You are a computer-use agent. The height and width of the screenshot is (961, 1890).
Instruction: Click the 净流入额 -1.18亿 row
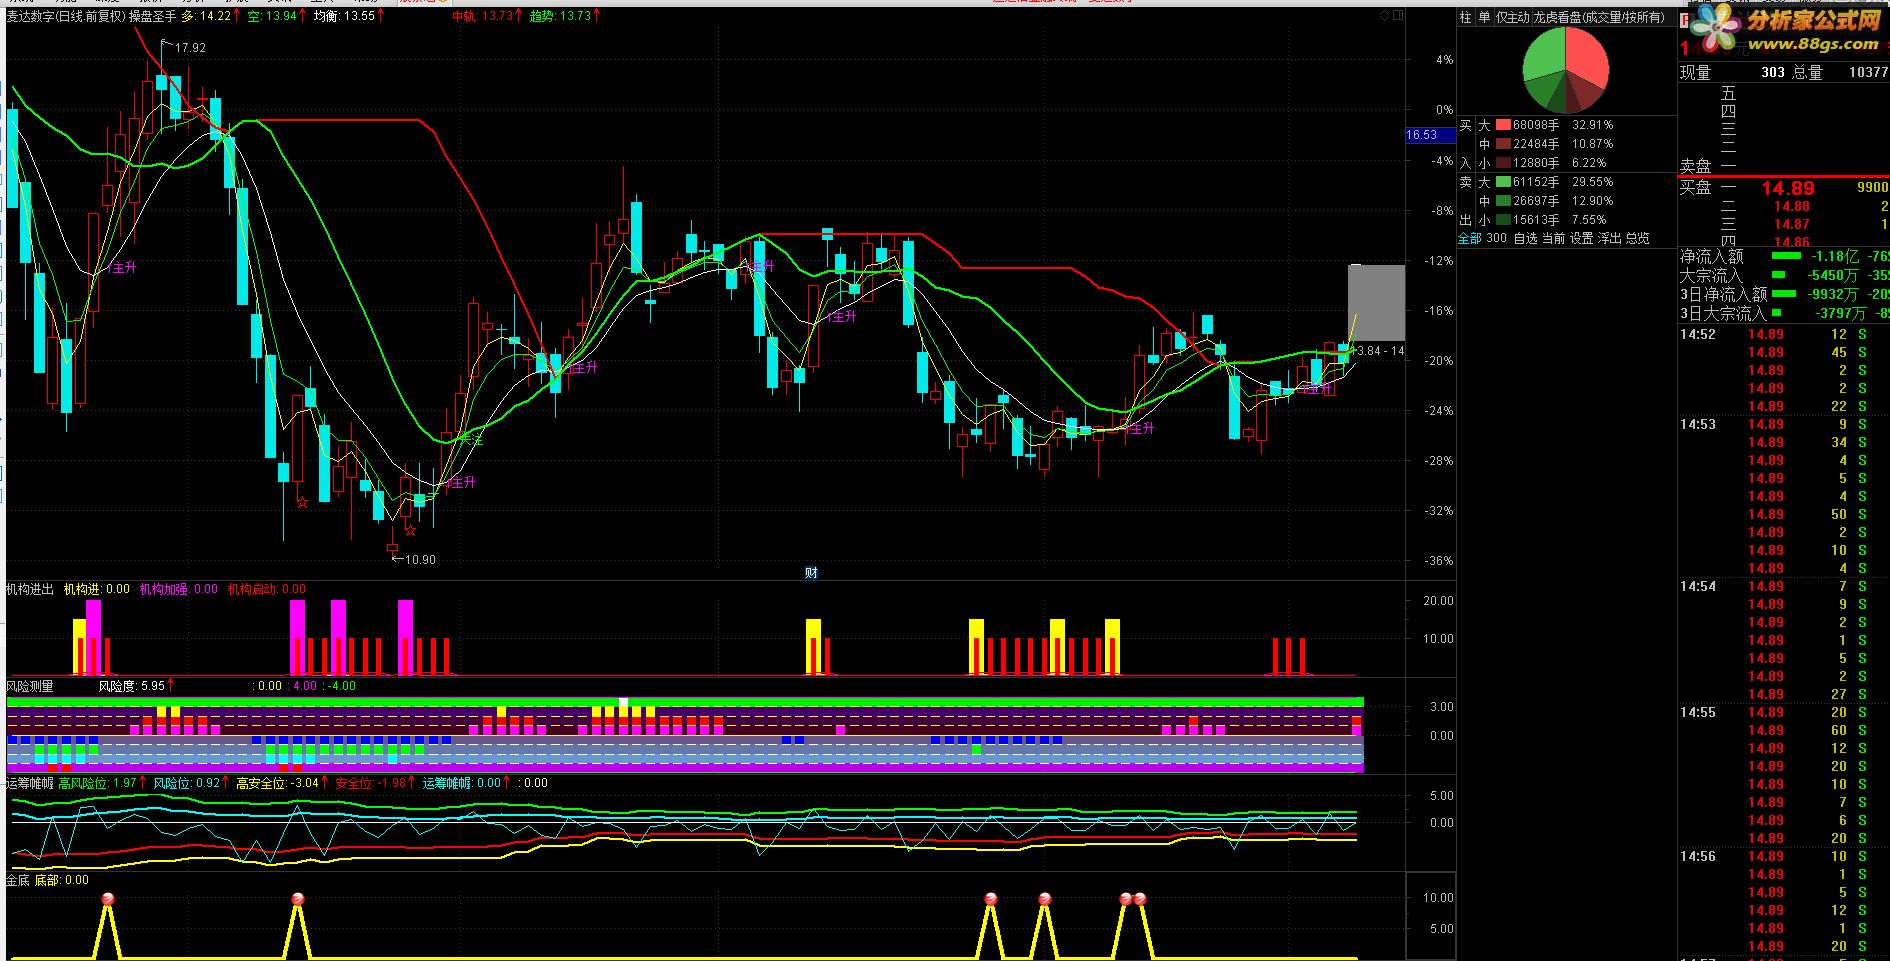point(1784,257)
